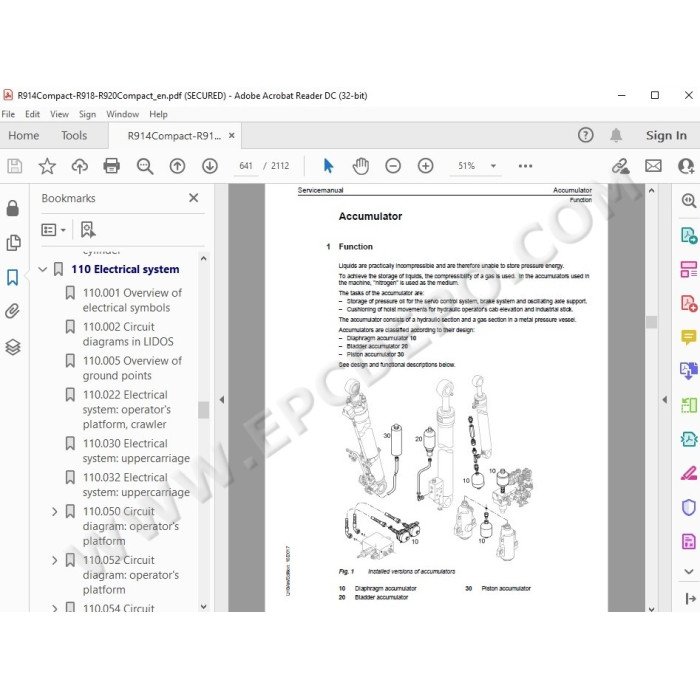Open the Help menu
This screenshot has height=700, width=700.
pos(158,114)
